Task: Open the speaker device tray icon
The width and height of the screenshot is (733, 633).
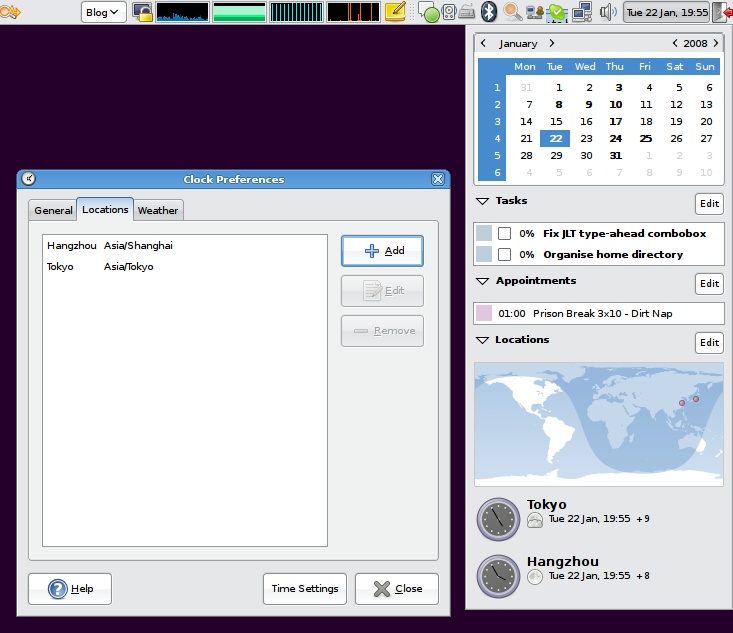Action: tap(449, 12)
